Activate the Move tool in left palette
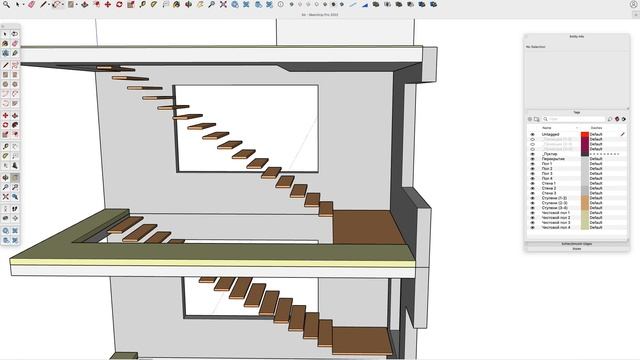Image resolution: width=640 pixels, height=360 pixels. (5, 116)
